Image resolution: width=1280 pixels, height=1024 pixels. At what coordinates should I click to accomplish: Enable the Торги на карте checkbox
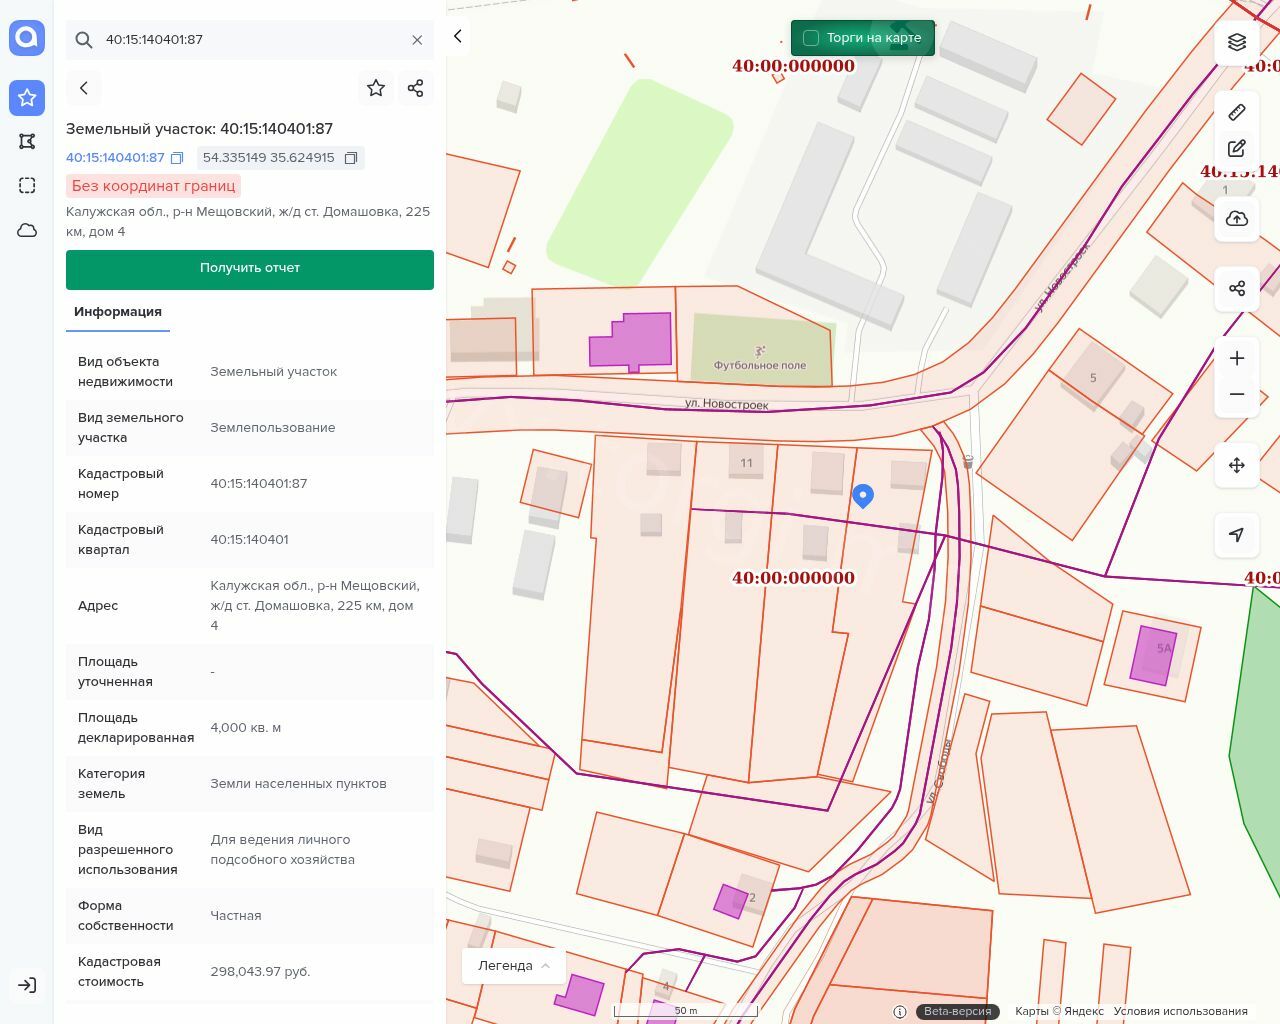[811, 38]
